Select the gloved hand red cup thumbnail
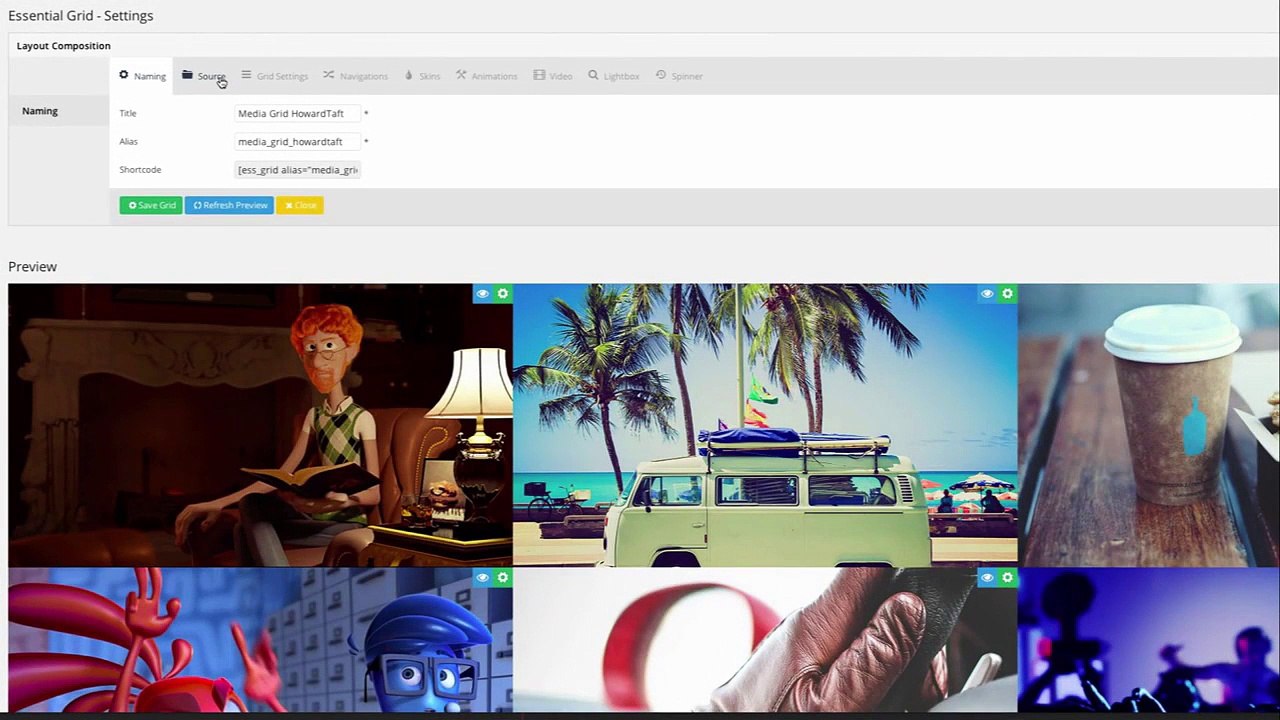Image resolution: width=1280 pixels, height=720 pixels. tap(765, 640)
